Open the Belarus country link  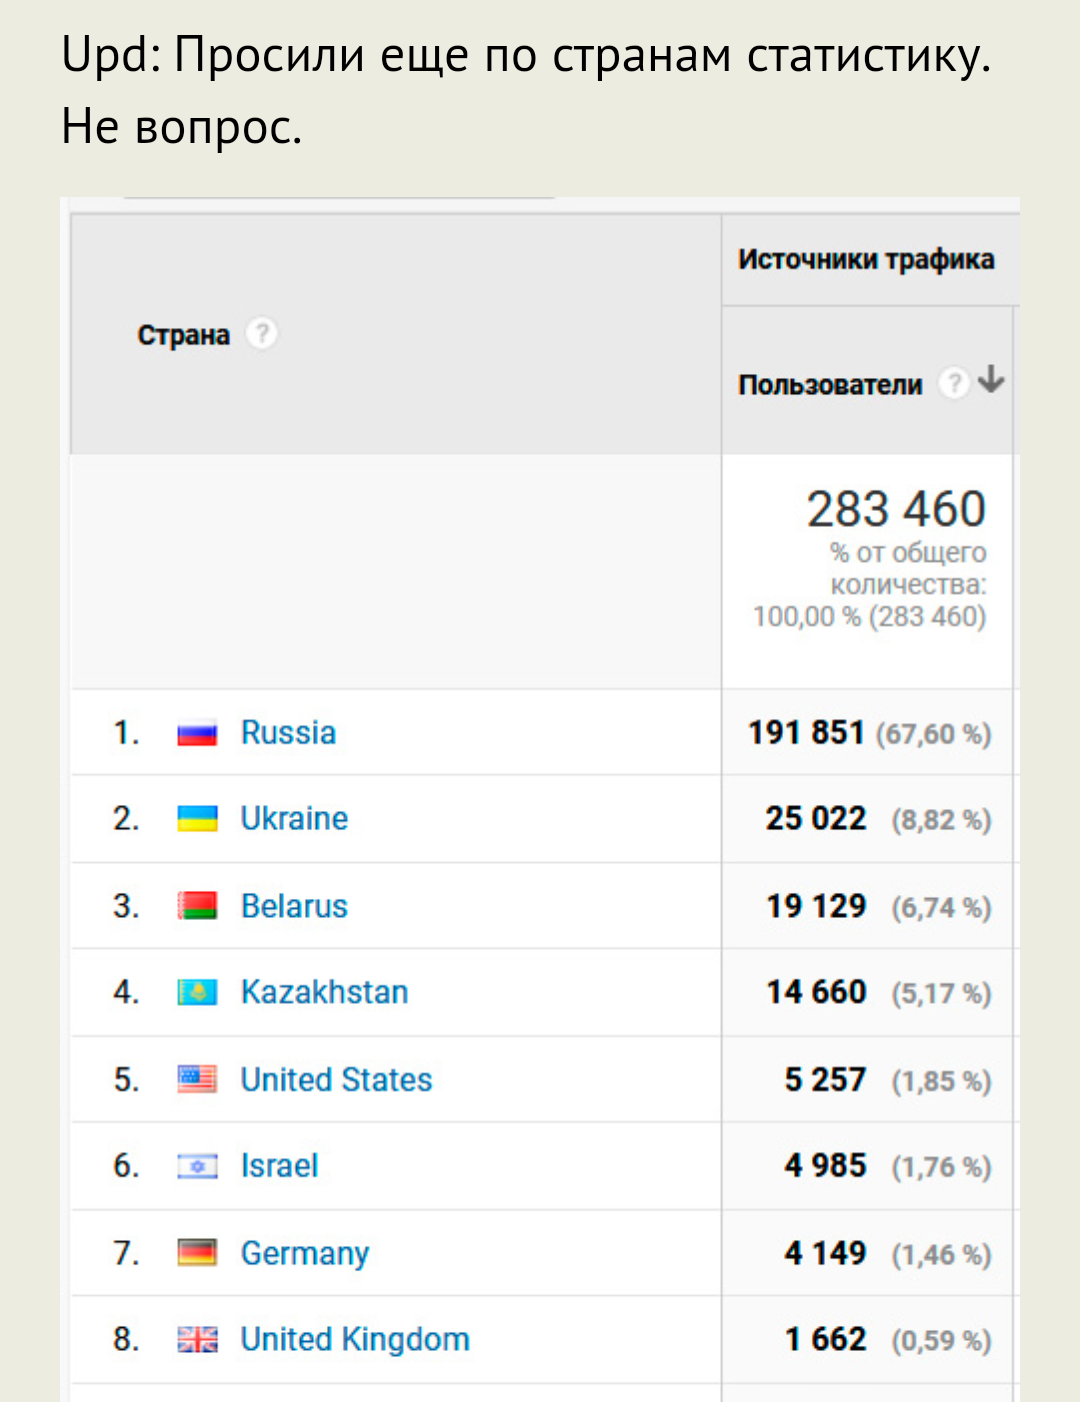click(x=294, y=906)
